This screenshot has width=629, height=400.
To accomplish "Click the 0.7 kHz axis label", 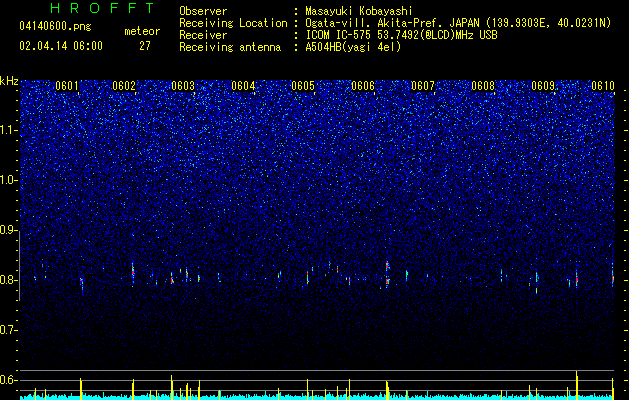I will tap(9, 330).
